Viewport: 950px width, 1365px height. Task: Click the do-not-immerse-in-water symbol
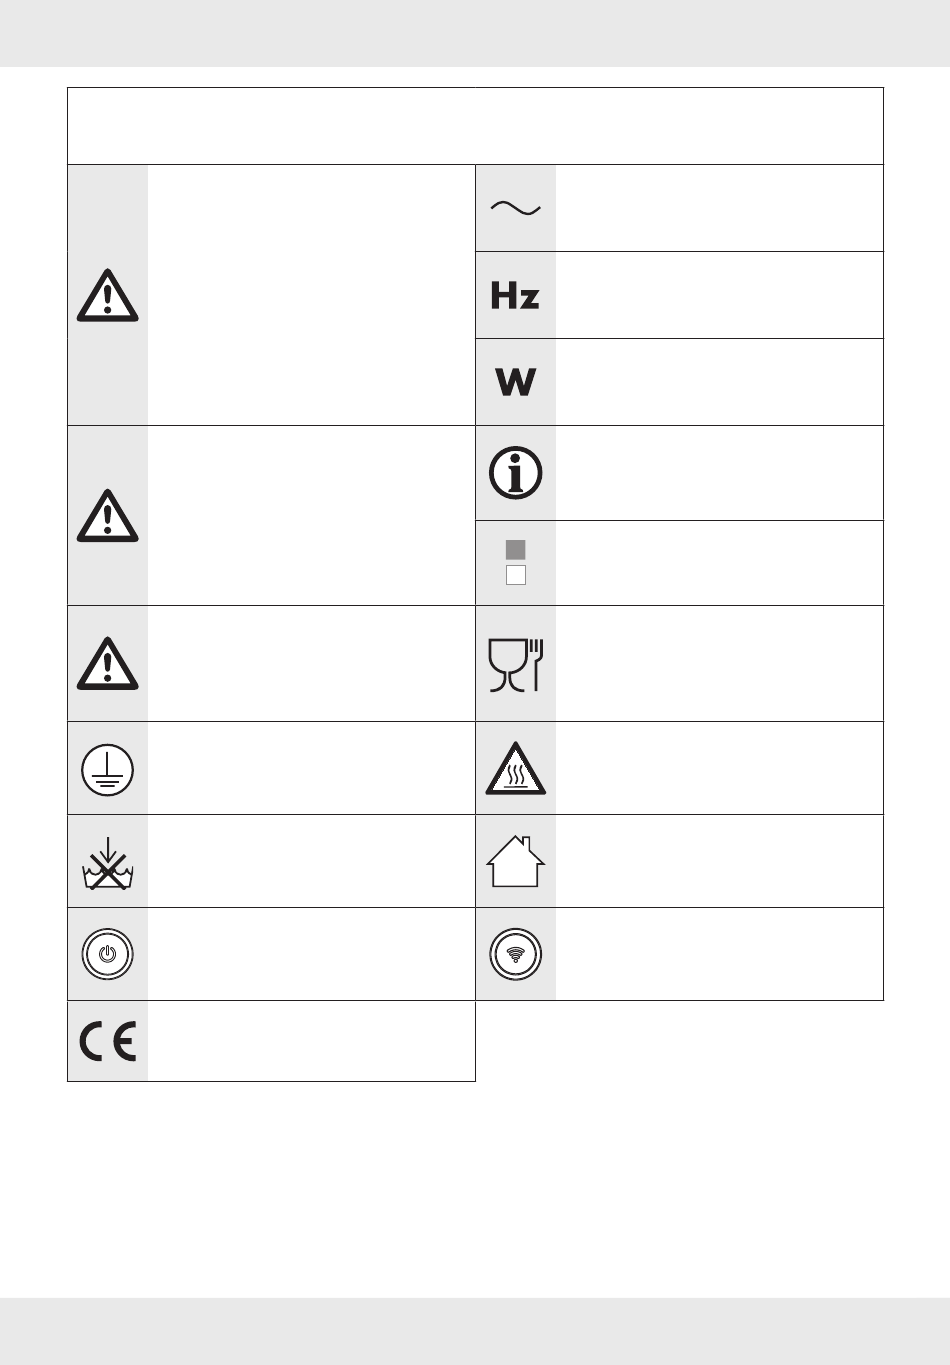[108, 863]
